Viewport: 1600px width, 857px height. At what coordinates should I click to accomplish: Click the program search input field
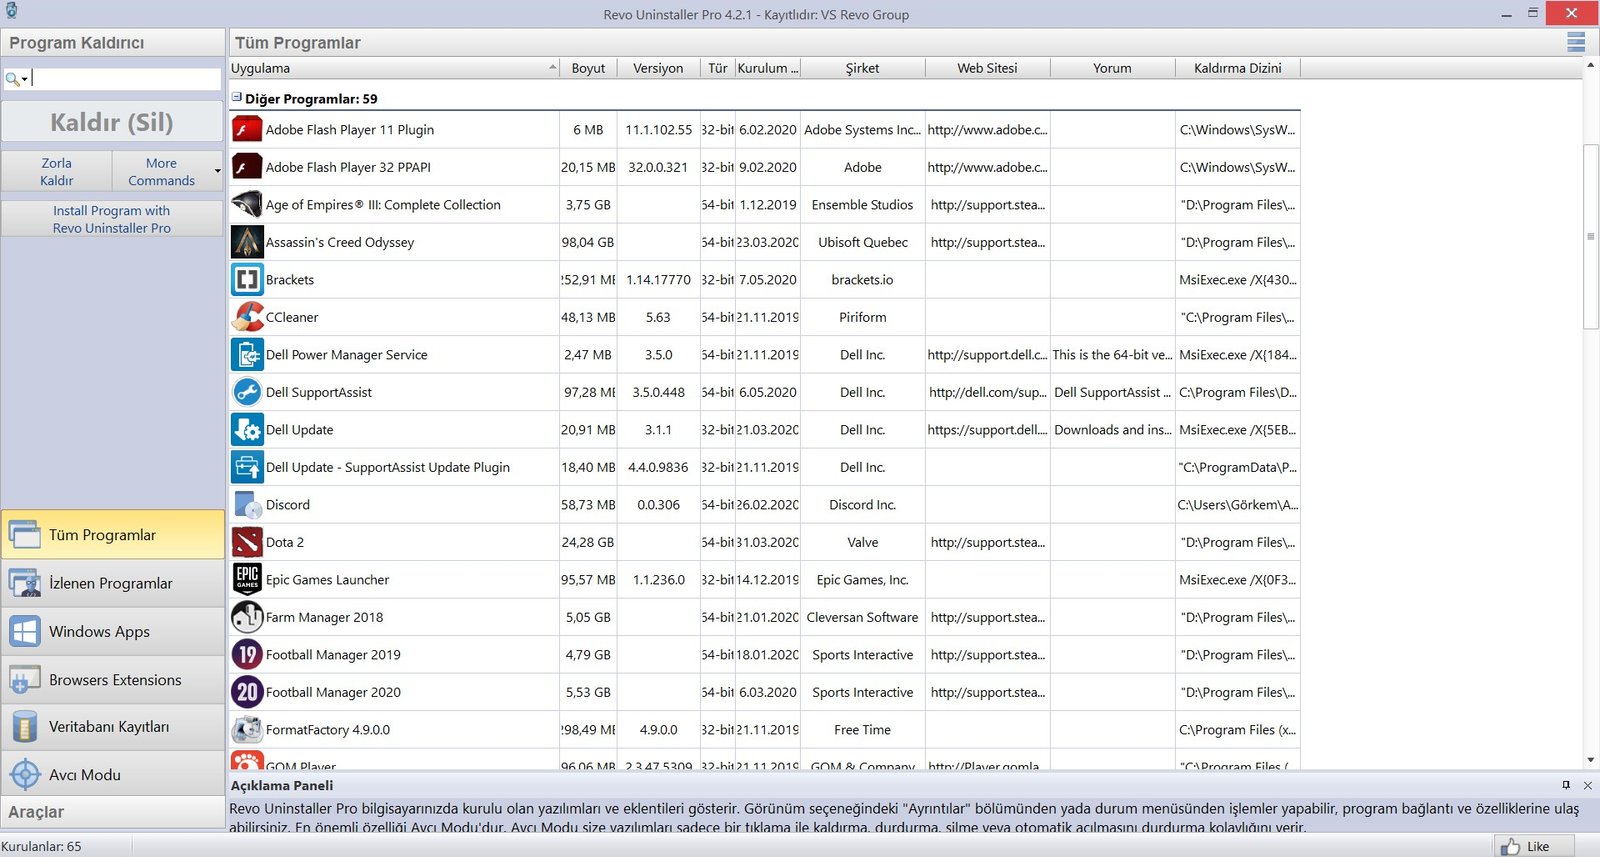point(125,79)
